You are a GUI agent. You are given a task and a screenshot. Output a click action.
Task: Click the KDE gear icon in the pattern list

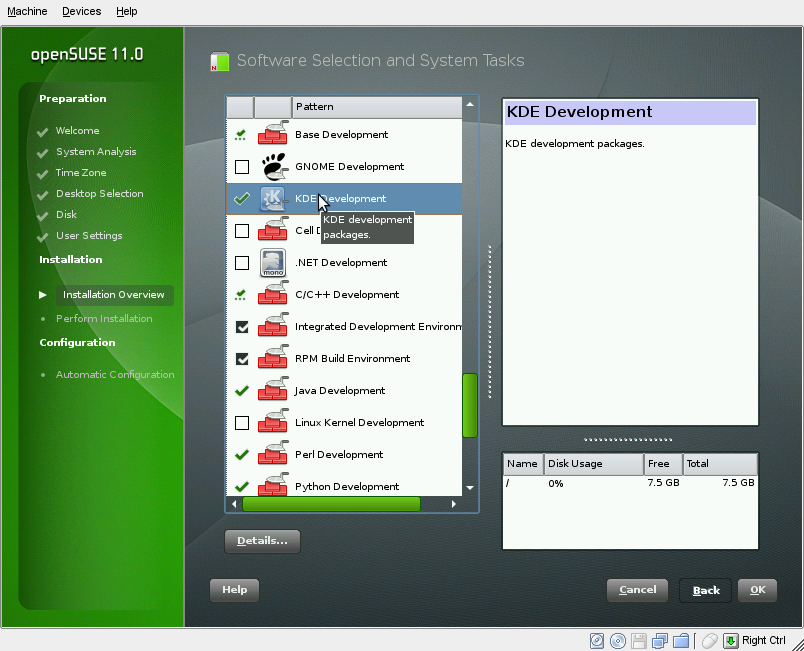(273, 198)
